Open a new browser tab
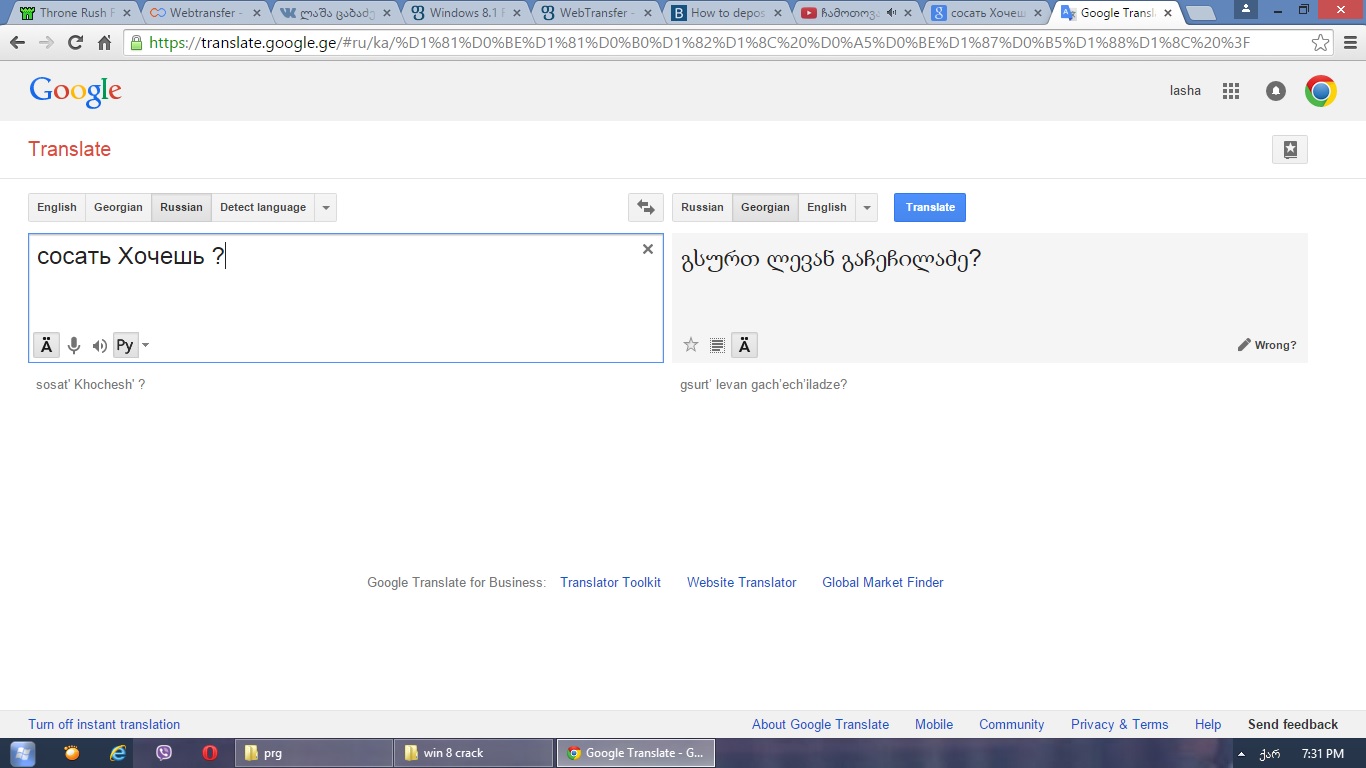Image resolution: width=1366 pixels, height=768 pixels. point(1200,13)
